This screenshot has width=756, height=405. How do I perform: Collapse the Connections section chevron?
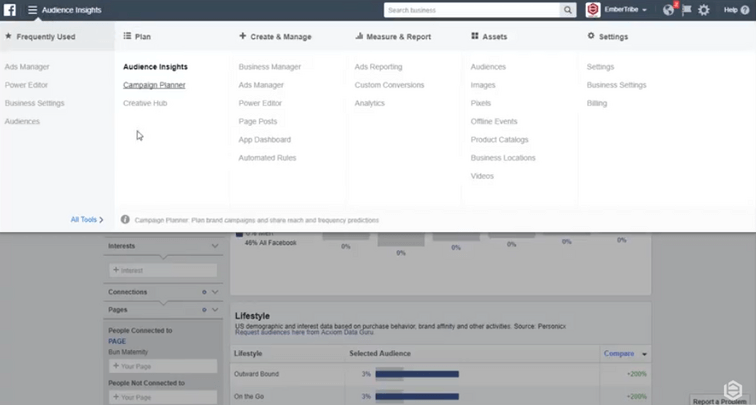point(215,292)
